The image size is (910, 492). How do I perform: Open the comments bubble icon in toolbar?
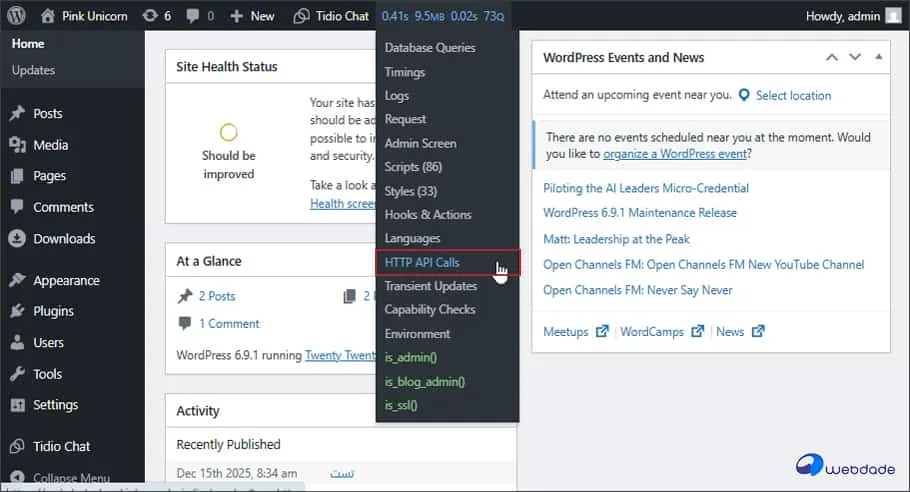pyautogui.click(x=194, y=16)
